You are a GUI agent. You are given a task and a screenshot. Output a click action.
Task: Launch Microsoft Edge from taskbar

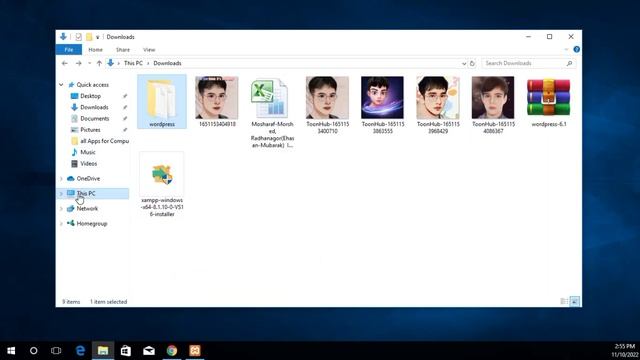tap(80, 351)
